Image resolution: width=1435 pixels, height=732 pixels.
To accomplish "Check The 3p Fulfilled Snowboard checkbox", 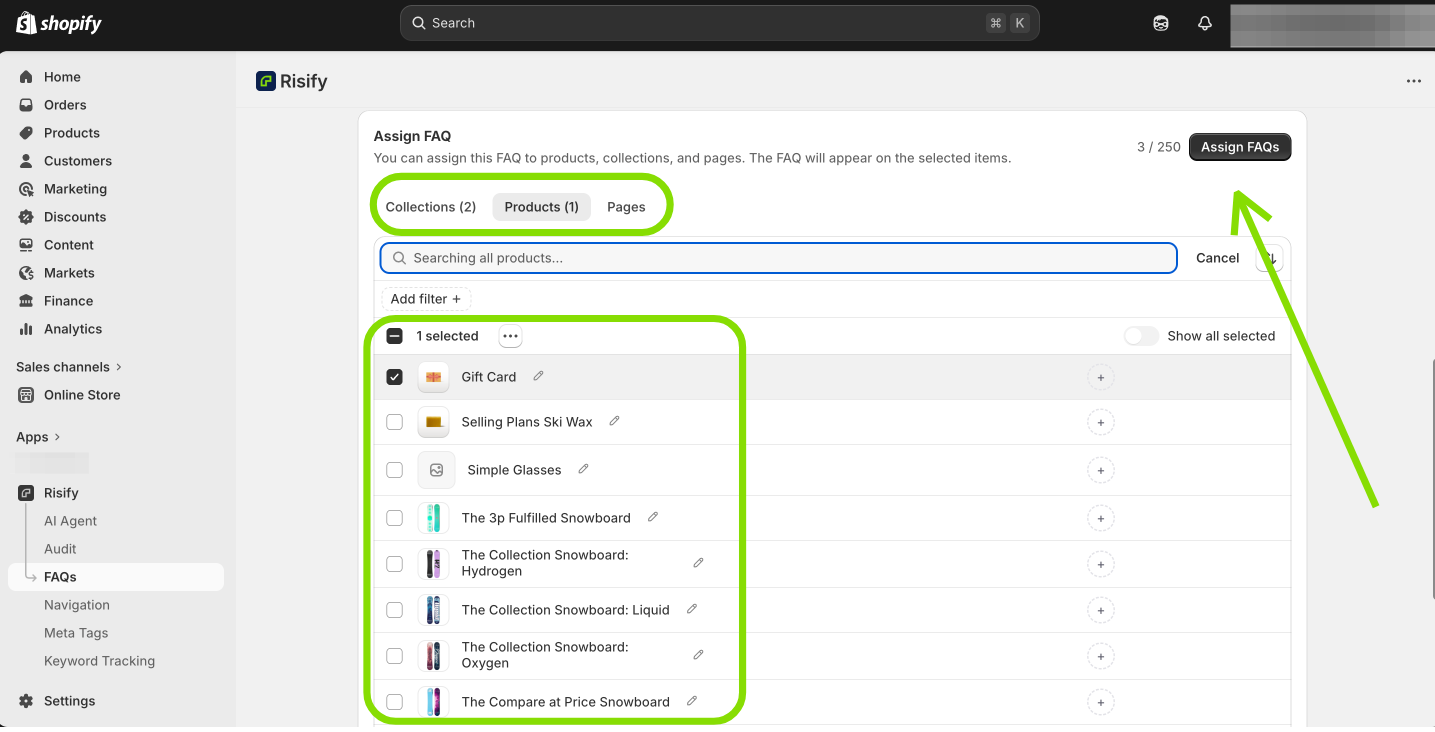I will (395, 518).
